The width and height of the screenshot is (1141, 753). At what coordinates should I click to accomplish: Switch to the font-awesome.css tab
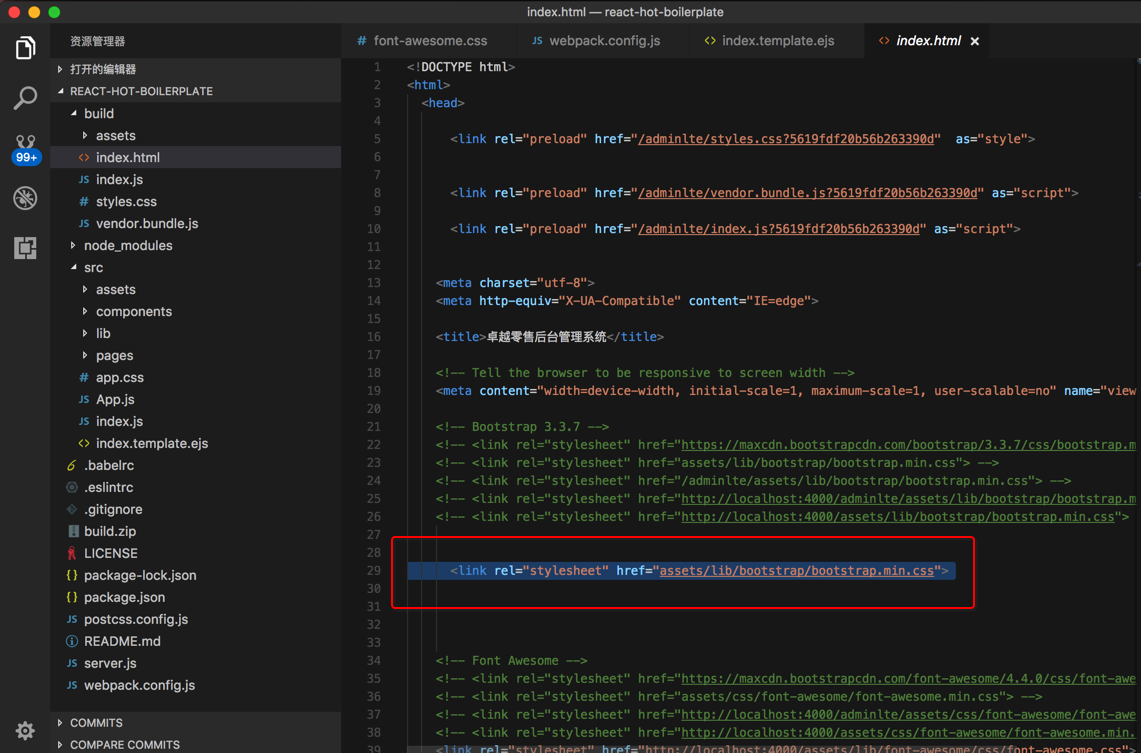tap(430, 41)
